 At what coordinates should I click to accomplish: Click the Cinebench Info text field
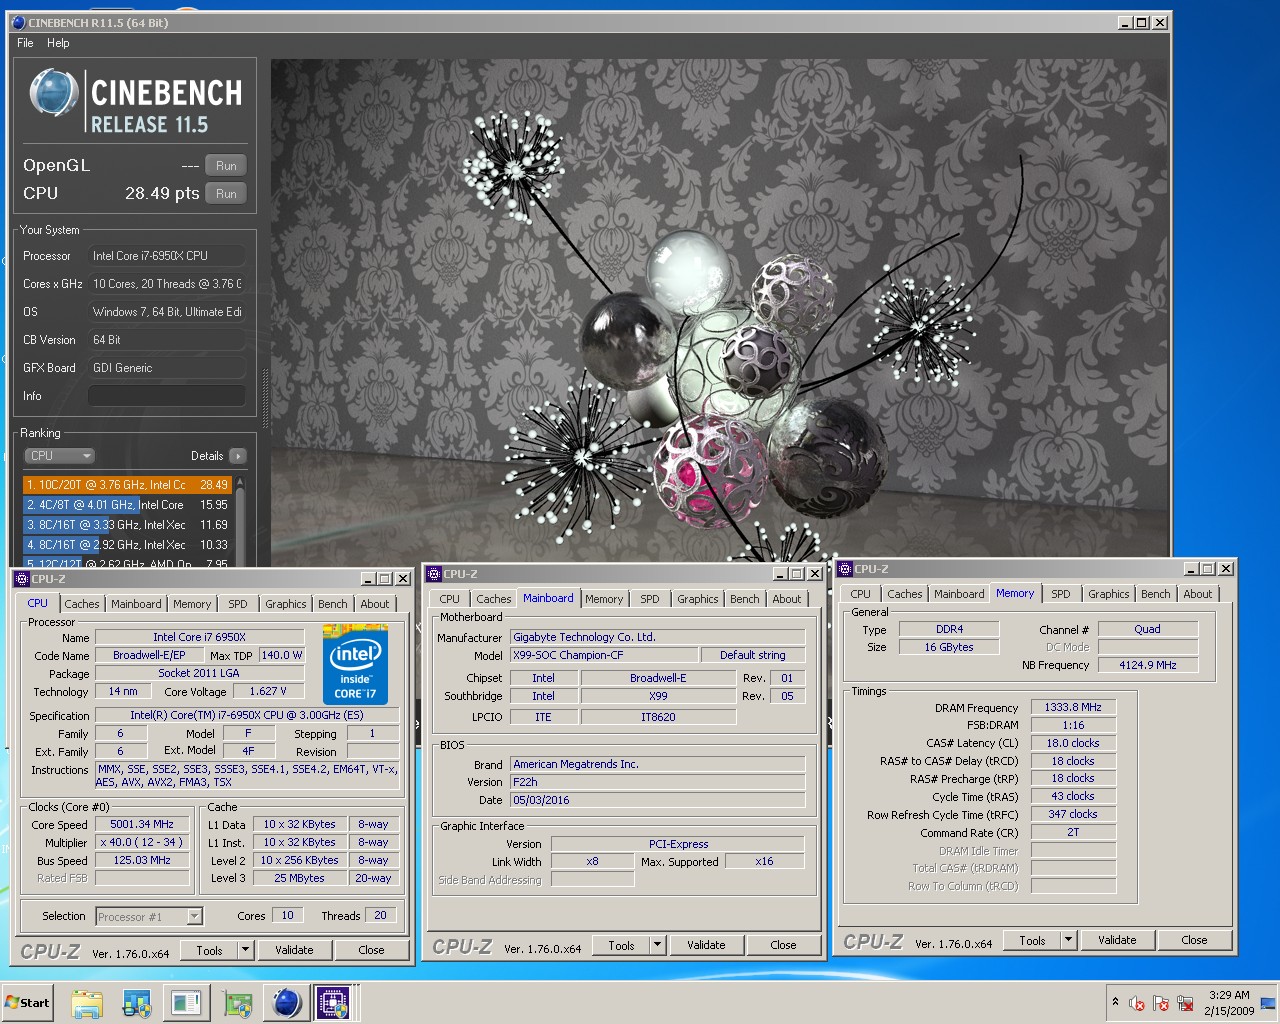tap(167, 396)
